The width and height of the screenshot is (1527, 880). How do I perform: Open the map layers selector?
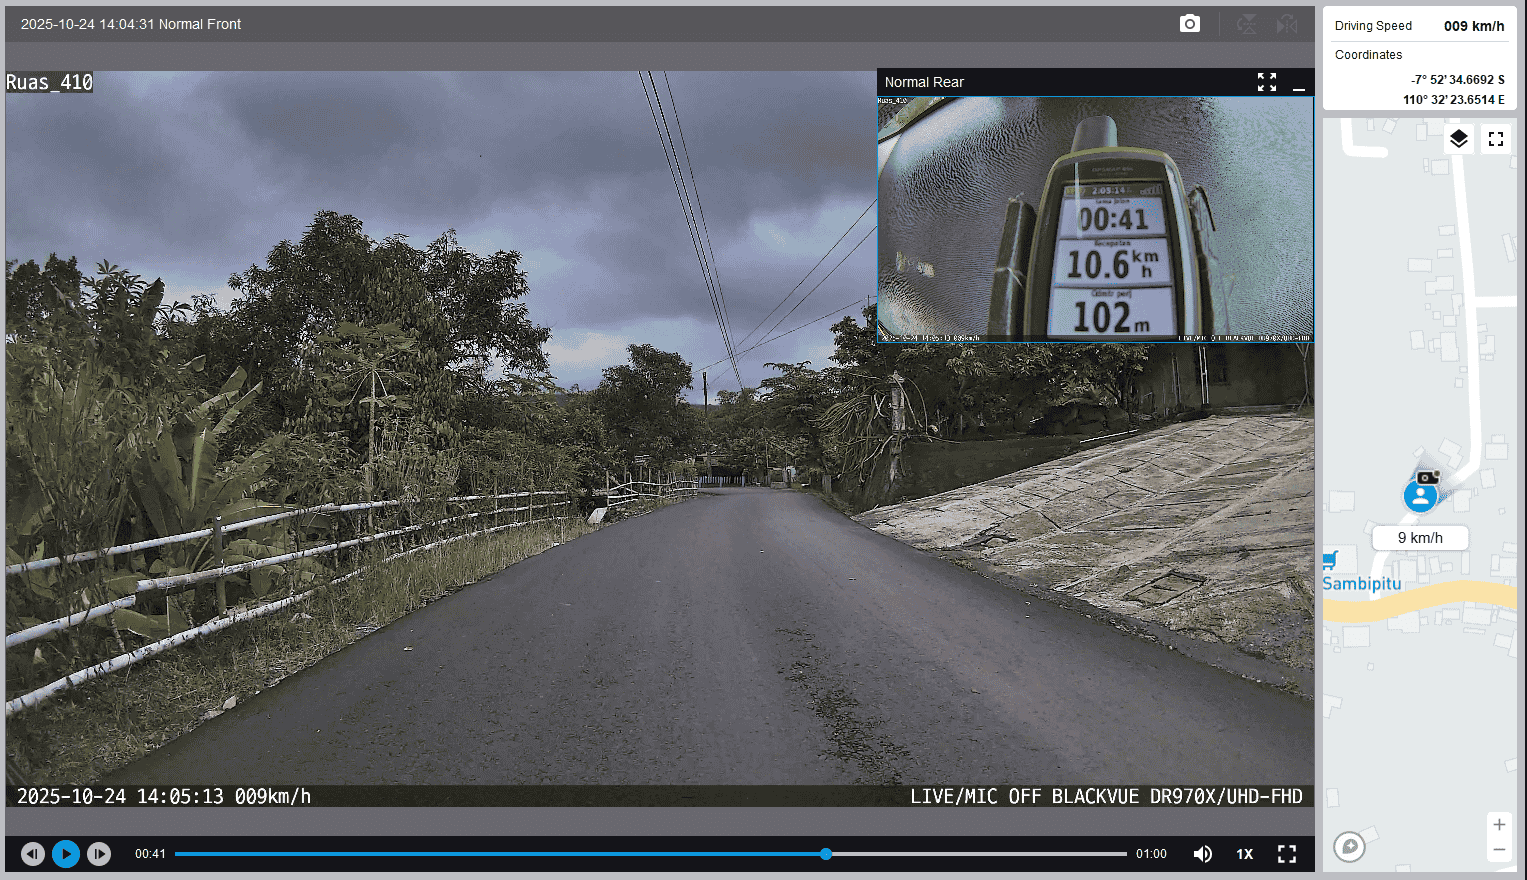[1459, 139]
